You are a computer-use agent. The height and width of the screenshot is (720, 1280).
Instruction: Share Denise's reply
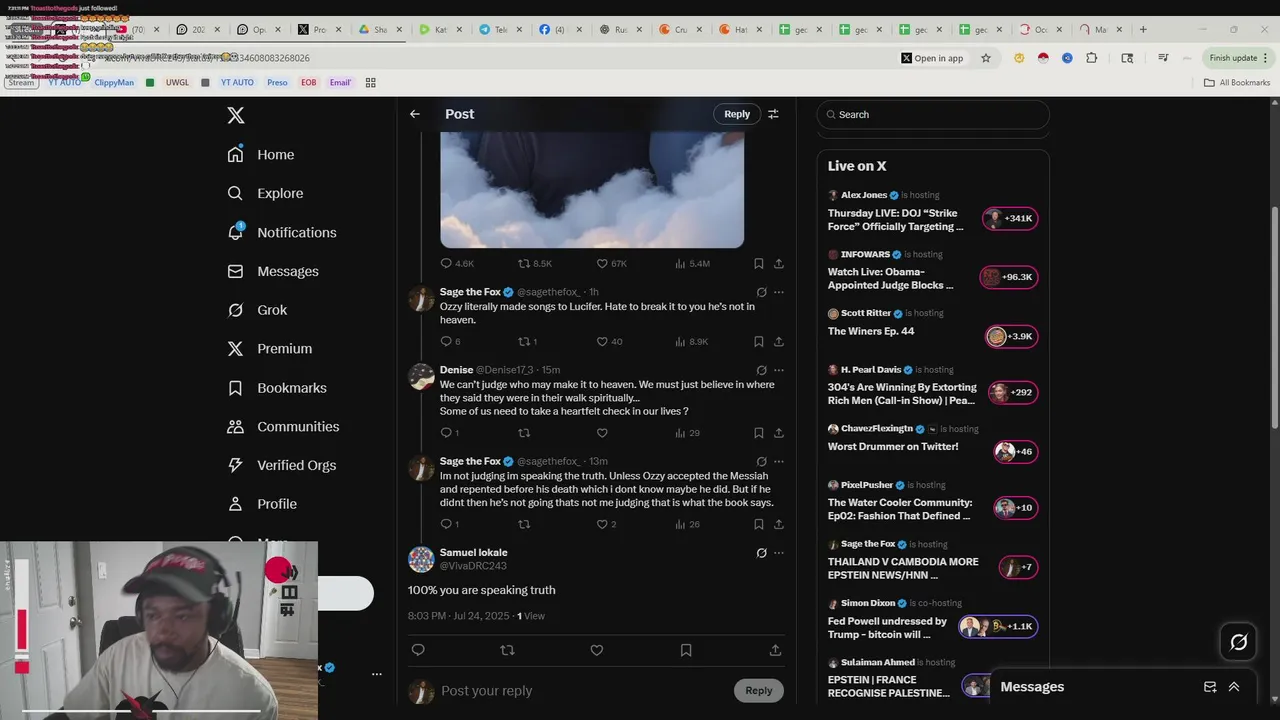779,433
